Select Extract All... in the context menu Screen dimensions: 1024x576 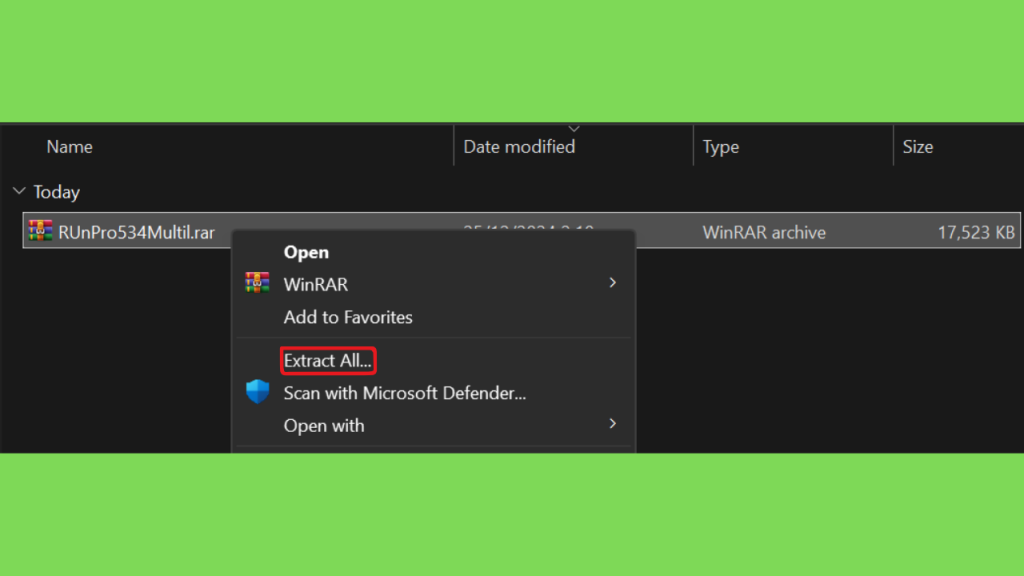pyautogui.click(x=328, y=360)
